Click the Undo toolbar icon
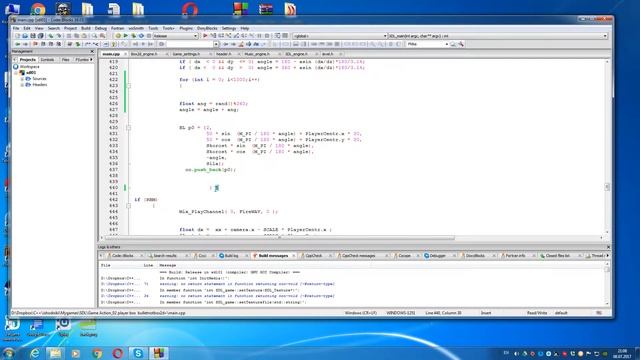This screenshot has height=360, width=640. click(x=51, y=36)
